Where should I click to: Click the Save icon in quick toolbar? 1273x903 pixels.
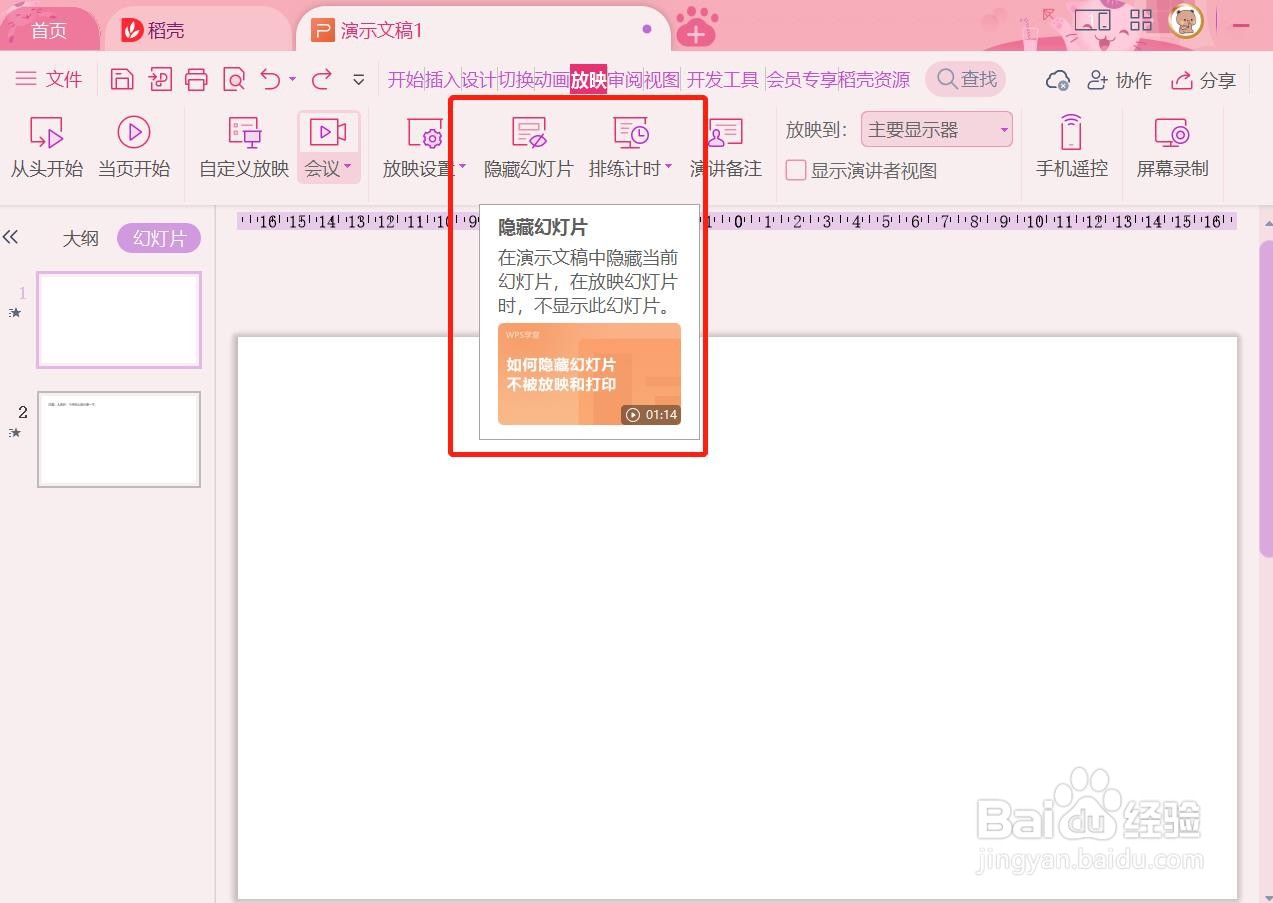(x=122, y=80)
